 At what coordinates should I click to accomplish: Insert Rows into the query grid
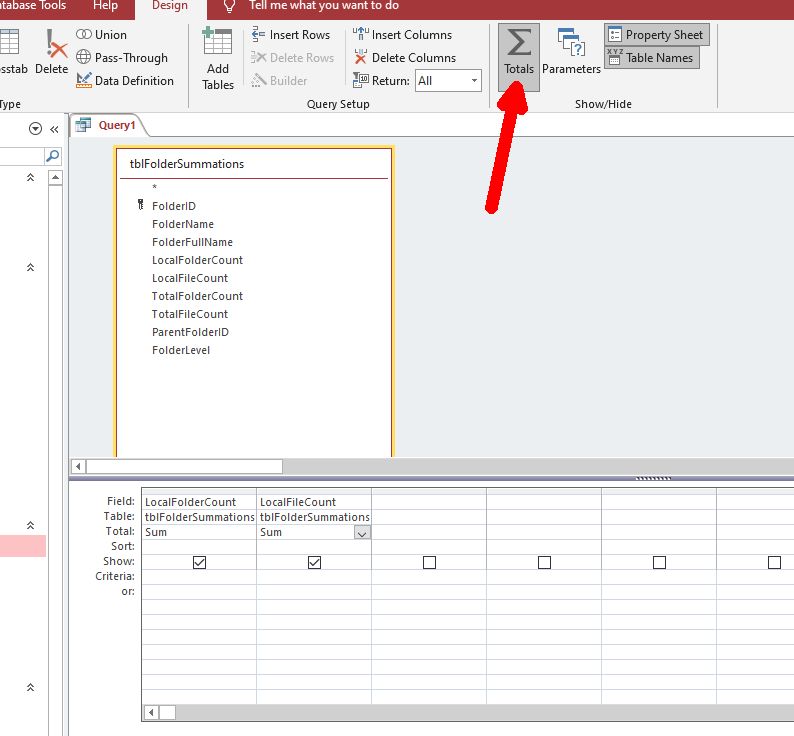click(291, 34)
